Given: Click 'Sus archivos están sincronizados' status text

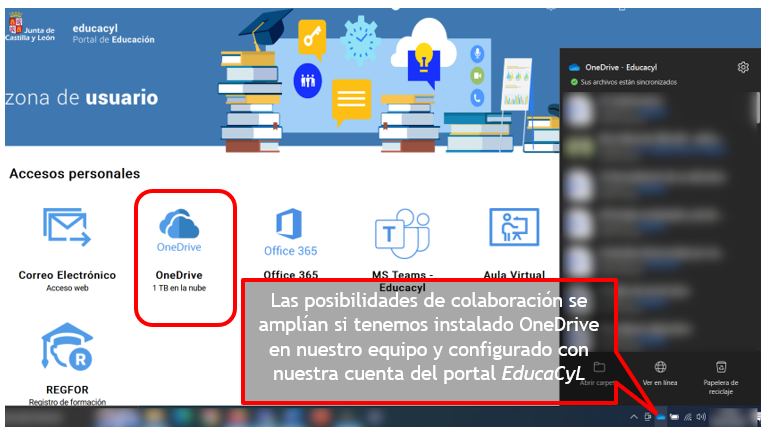Looking at the screenshot, I should [629, 82].
